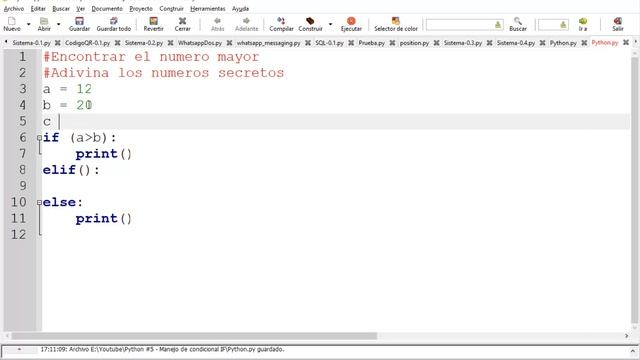The height and width of the screenshot is (360, 640).
Task: Place cursor on the "elif():" line
Action: (x=71, y=170)
